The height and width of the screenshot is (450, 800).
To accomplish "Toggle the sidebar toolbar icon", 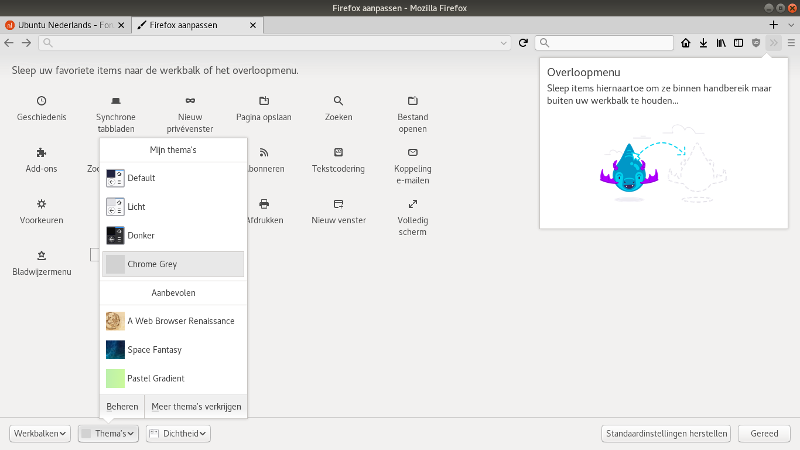I will tap(738, 43).
